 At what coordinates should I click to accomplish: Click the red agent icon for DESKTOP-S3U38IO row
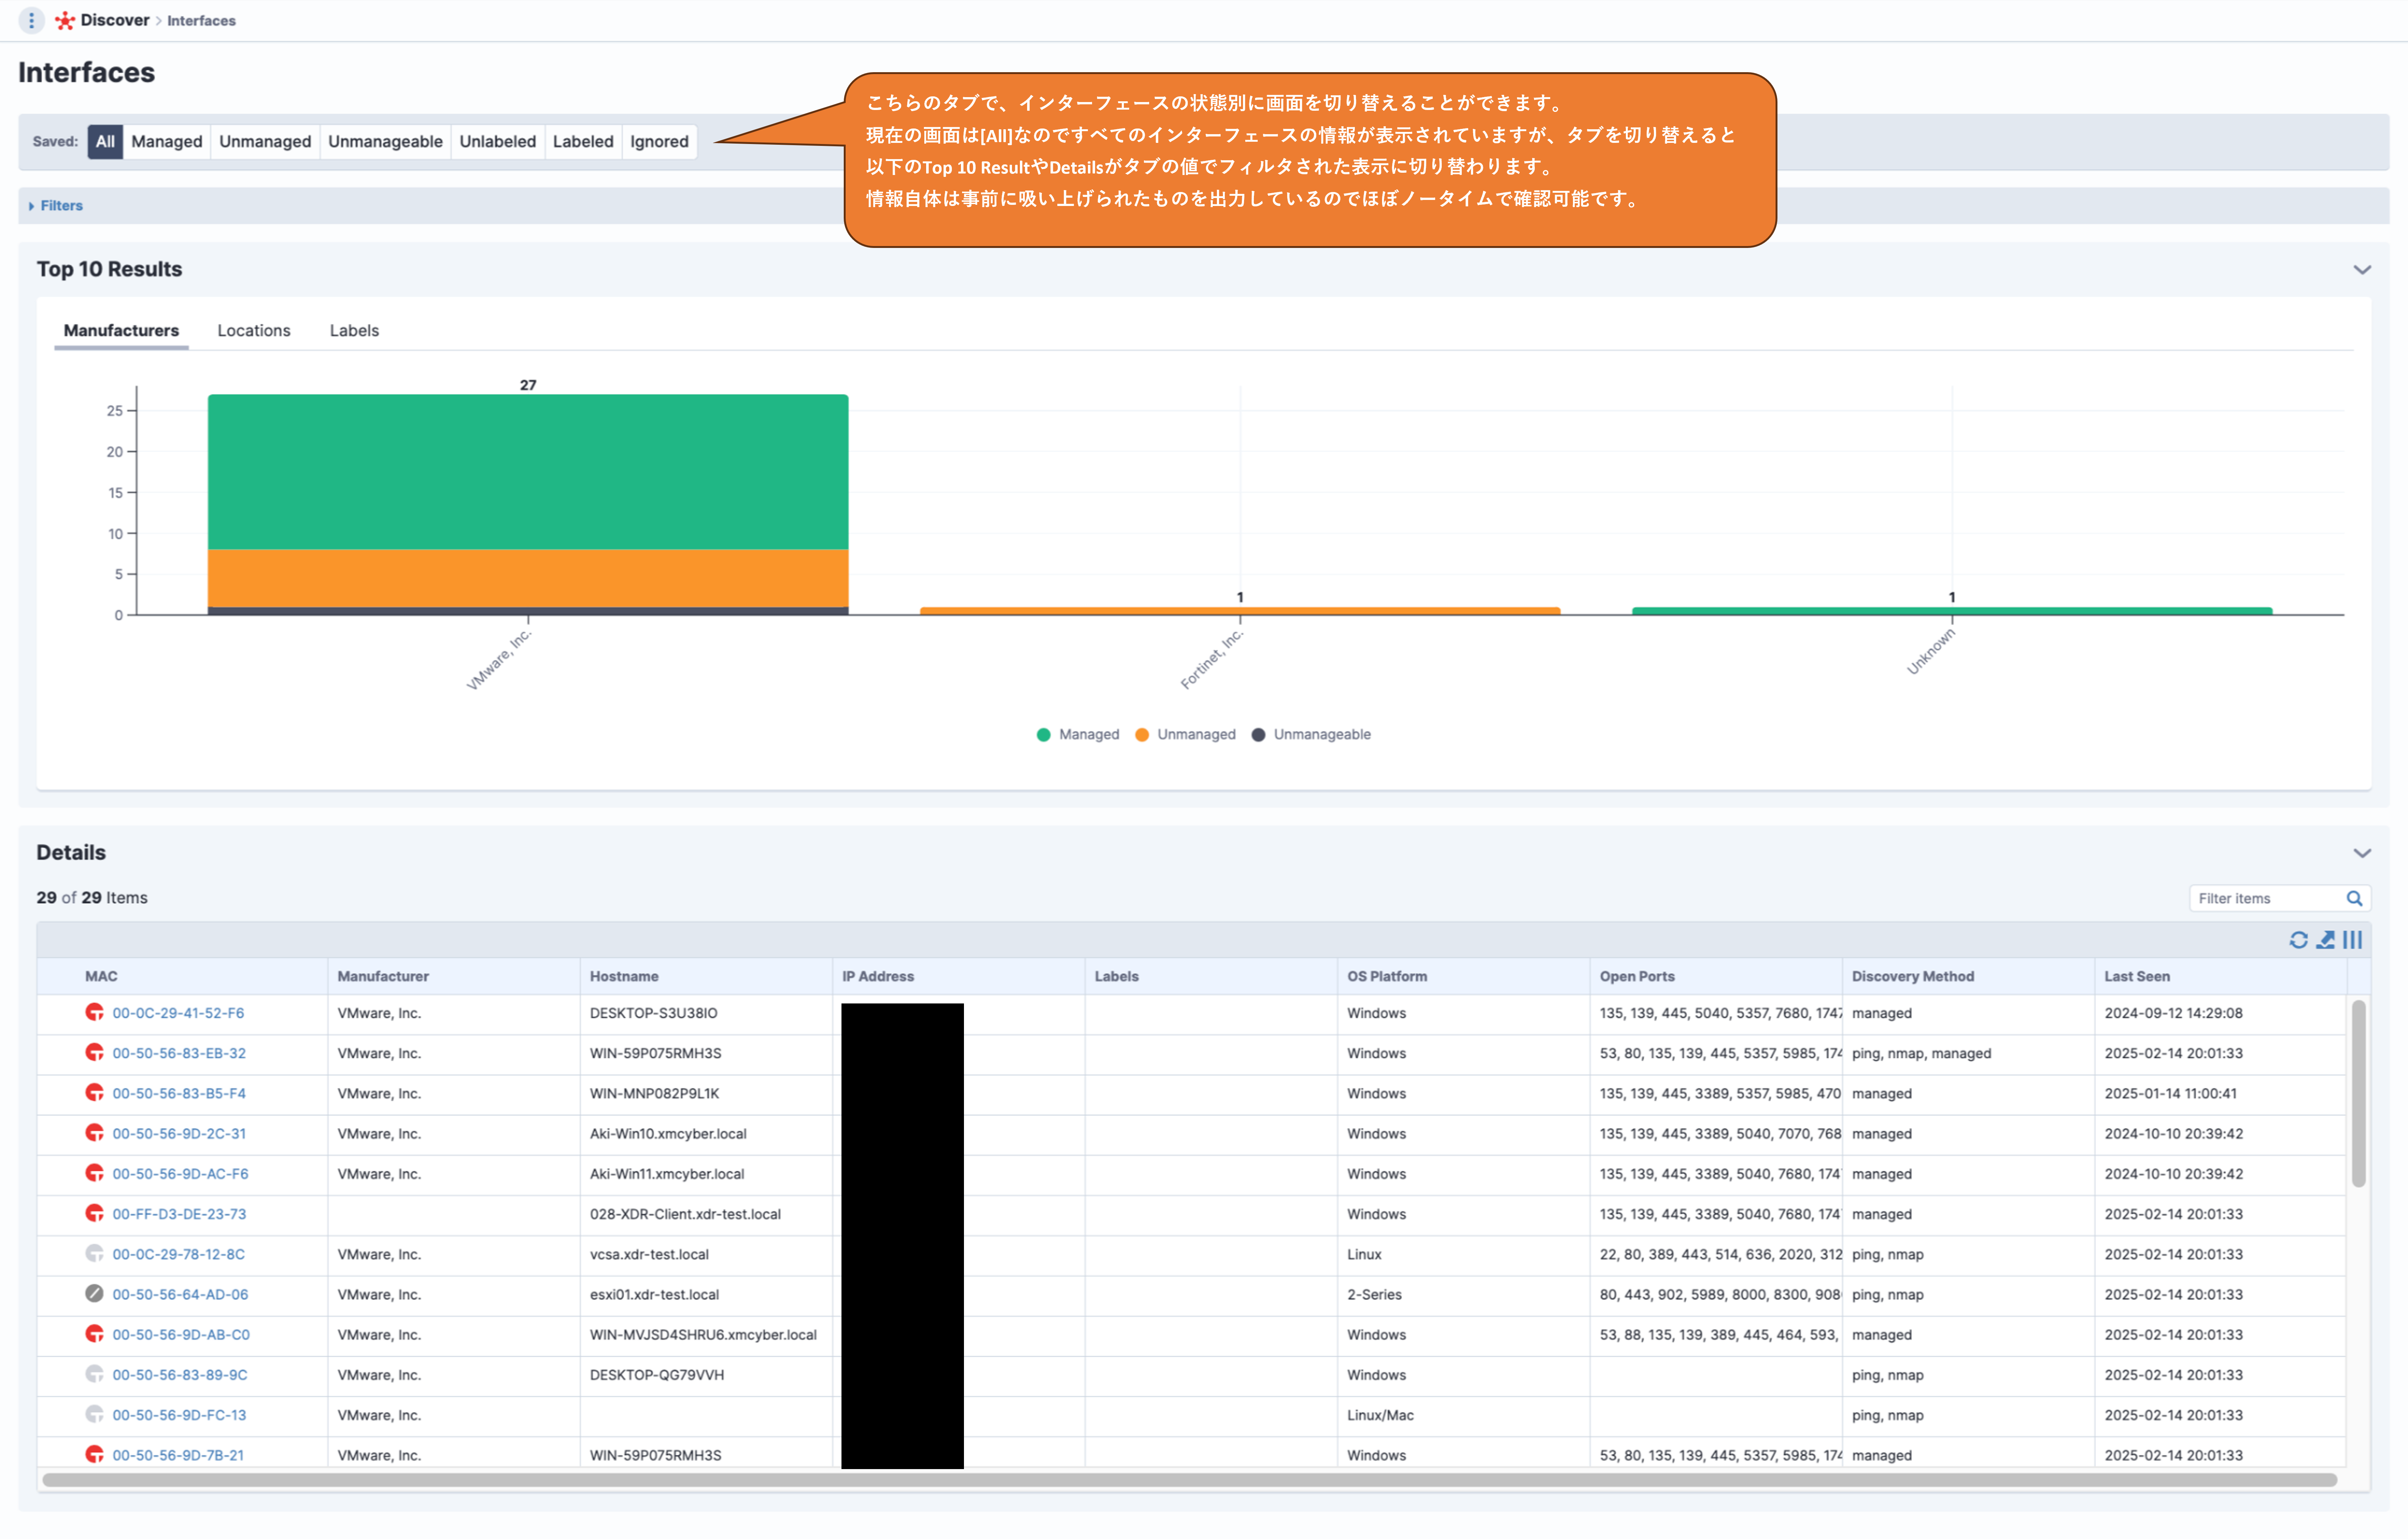pos(94,1012)
